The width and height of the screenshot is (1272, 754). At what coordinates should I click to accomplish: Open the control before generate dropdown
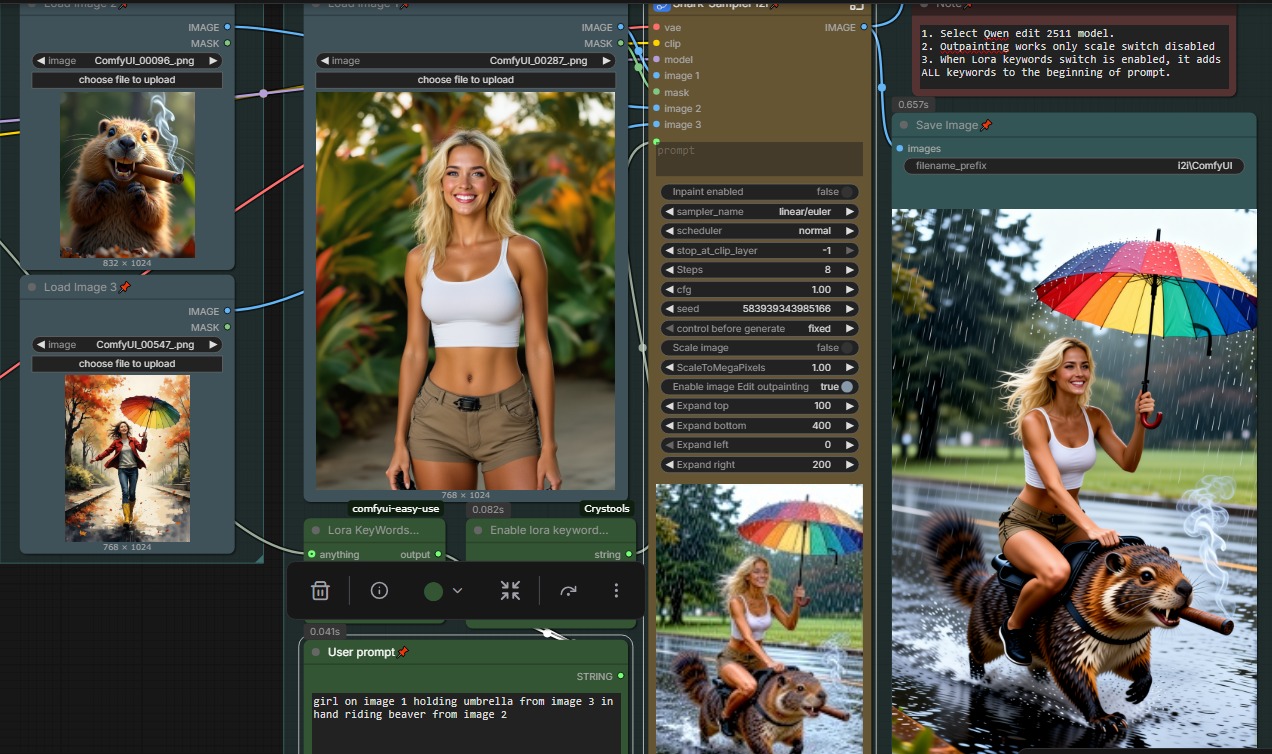coord(759,328)
